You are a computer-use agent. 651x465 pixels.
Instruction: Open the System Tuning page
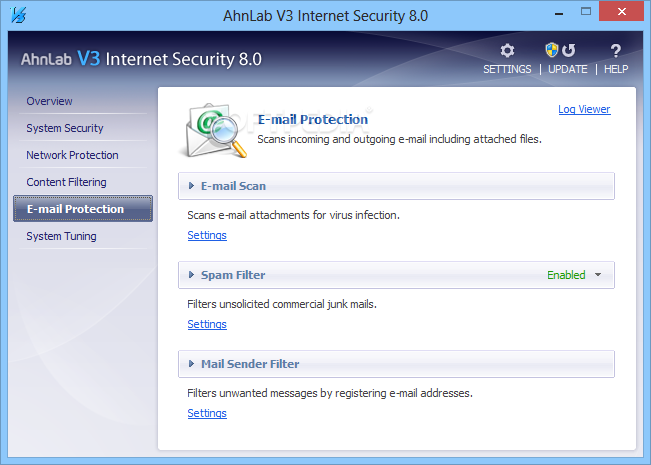[61, 236]
